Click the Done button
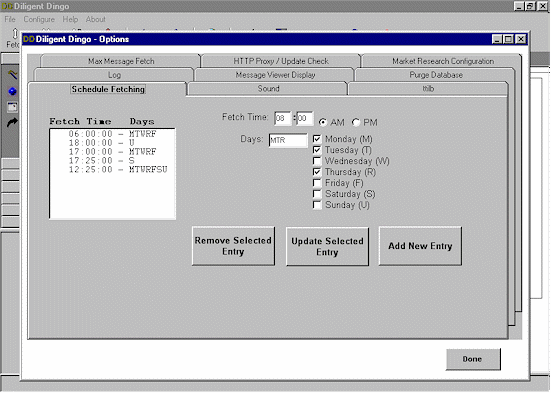Viewport: 551px width, 393px height. click(x=473, y=359)
